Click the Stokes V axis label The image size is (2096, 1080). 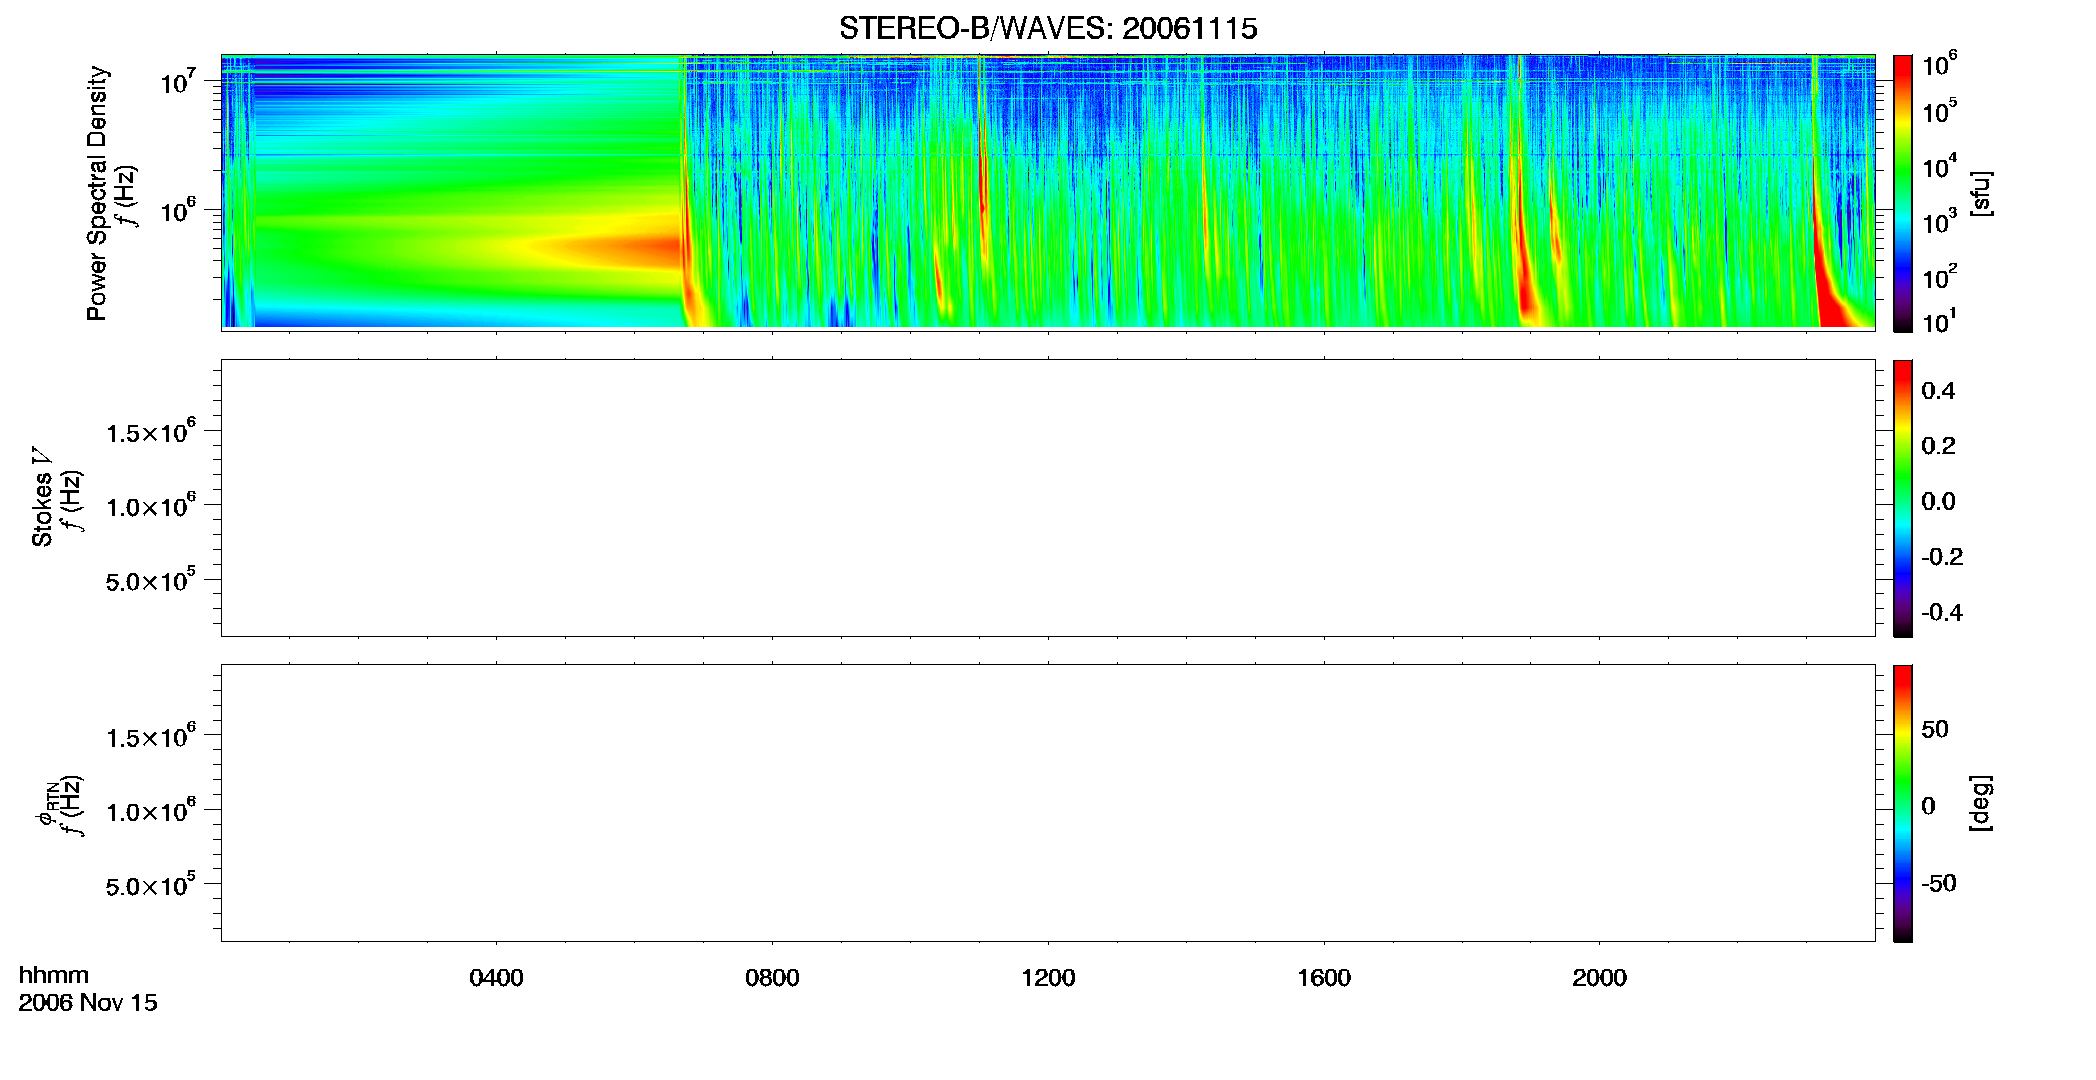[x=42, y=497]
